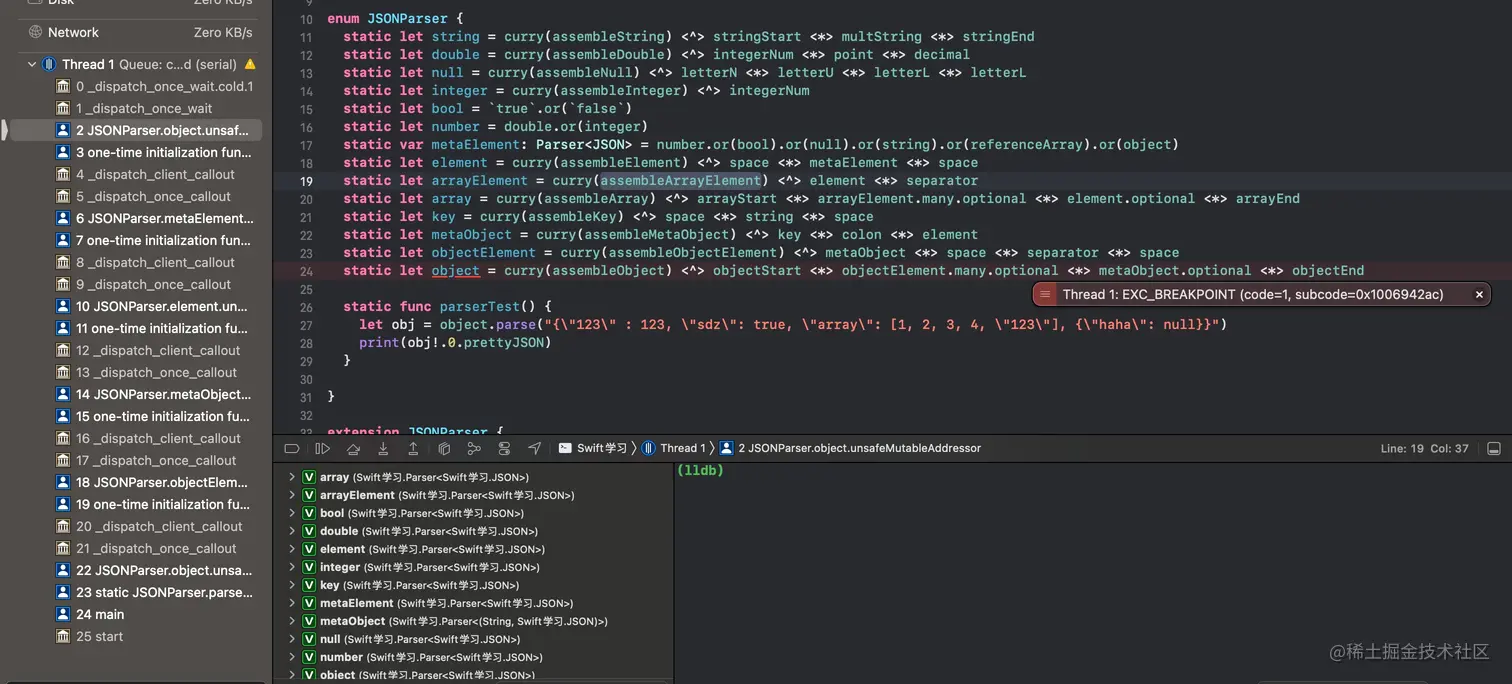This screenshot has height=684, width=1512.
Task: Click Continue program execution button
Action: point(322,449)
